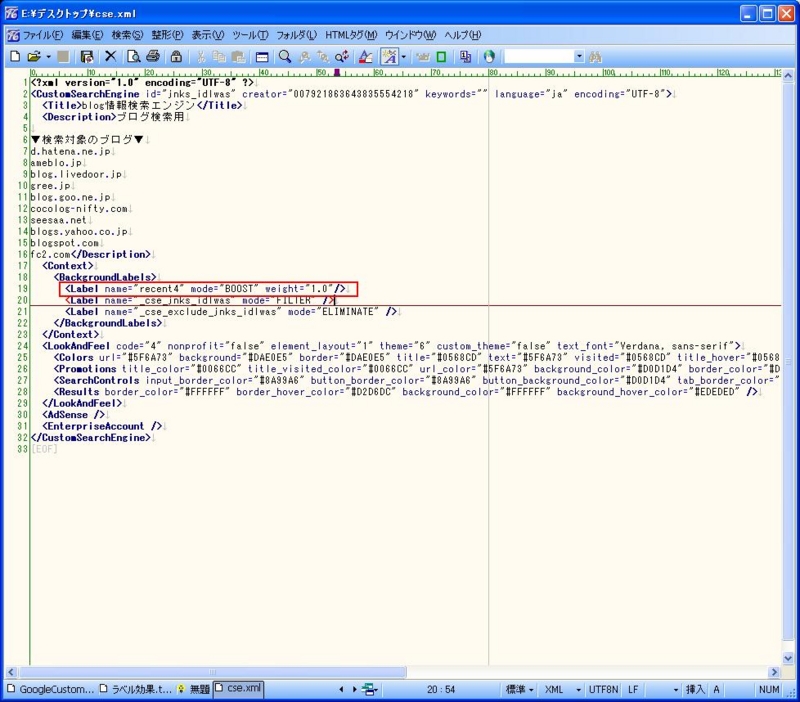Screen dimensions: 800x702
Task: Click the vertical scrollbar up arrow
Action: coord(788,76)
